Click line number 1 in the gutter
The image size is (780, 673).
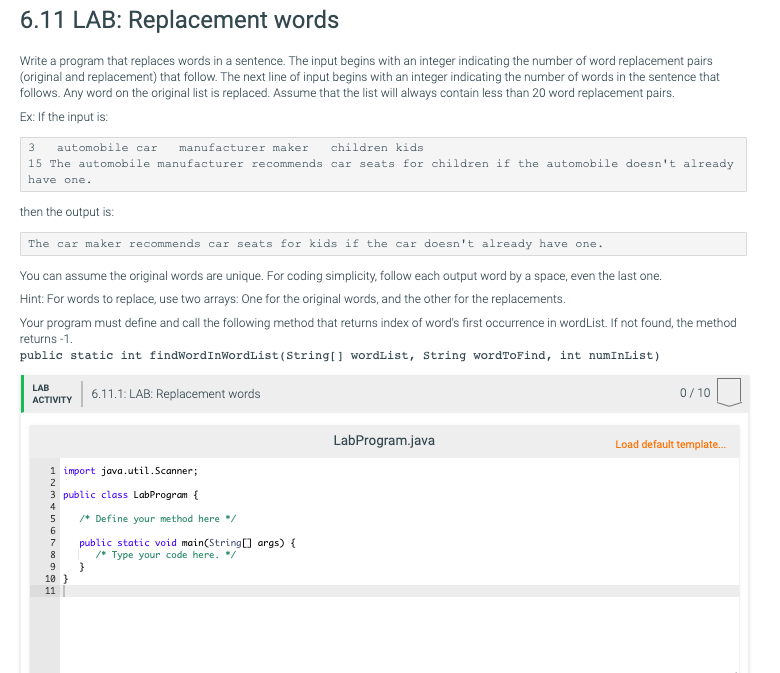[53, 471]
